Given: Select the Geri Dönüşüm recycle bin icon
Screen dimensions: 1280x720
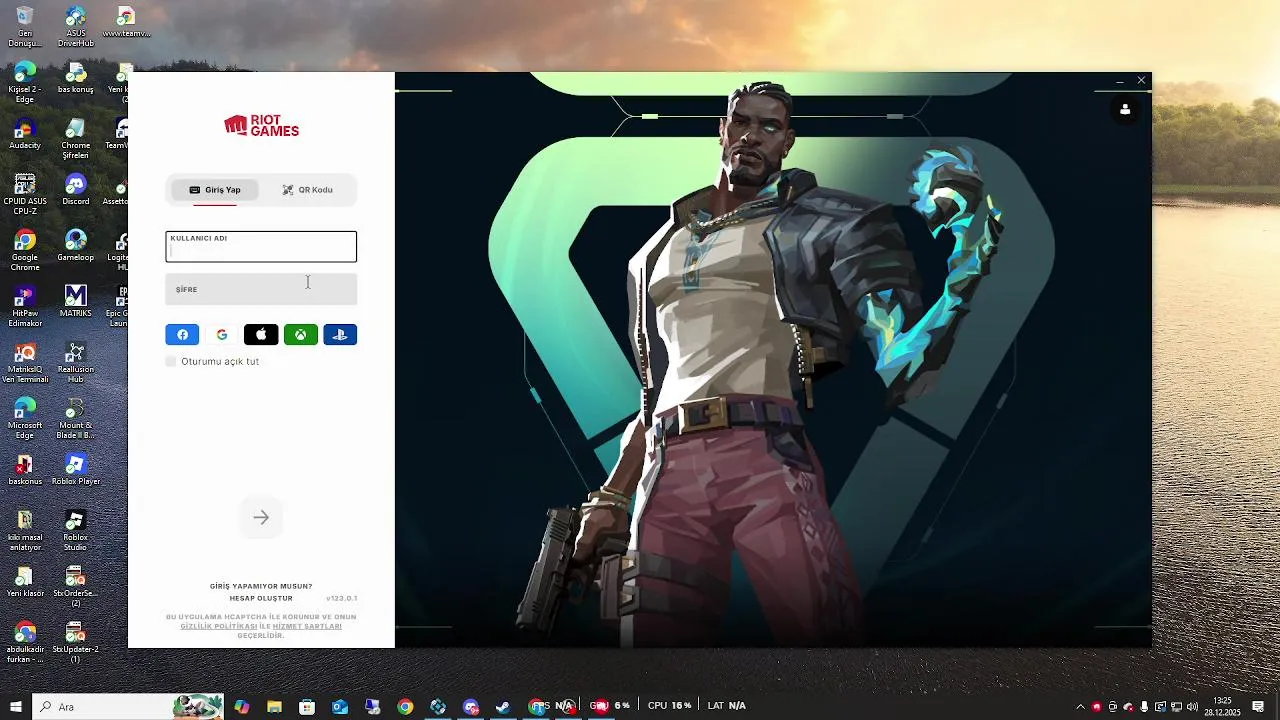Looking at the screenshot, I should pyautogui.click(x=25, y=27).
